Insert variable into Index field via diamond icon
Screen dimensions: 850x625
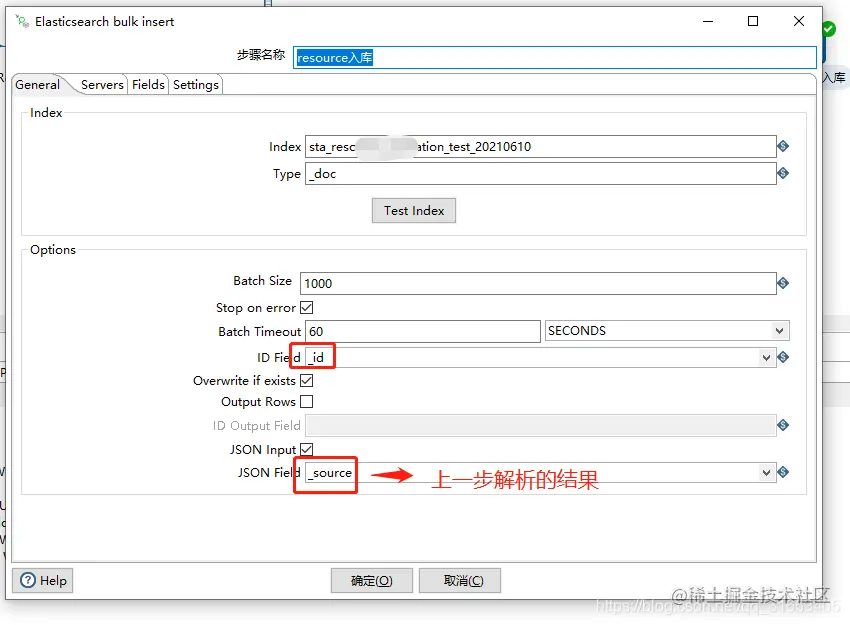click(783, 146)
